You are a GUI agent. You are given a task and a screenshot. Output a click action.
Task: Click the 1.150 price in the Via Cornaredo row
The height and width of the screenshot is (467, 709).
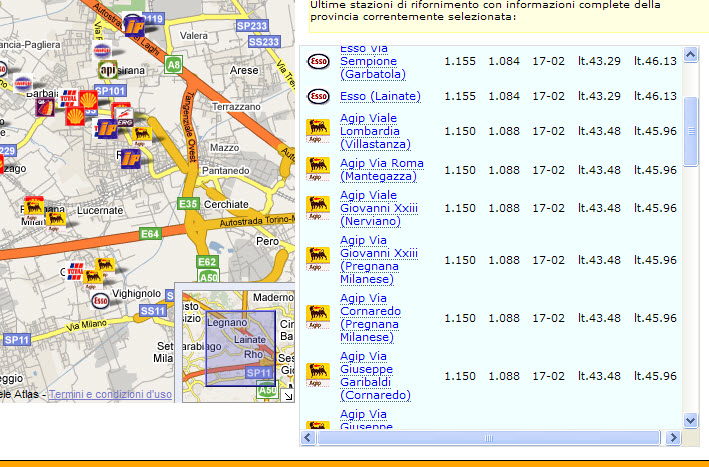(460, 318)
